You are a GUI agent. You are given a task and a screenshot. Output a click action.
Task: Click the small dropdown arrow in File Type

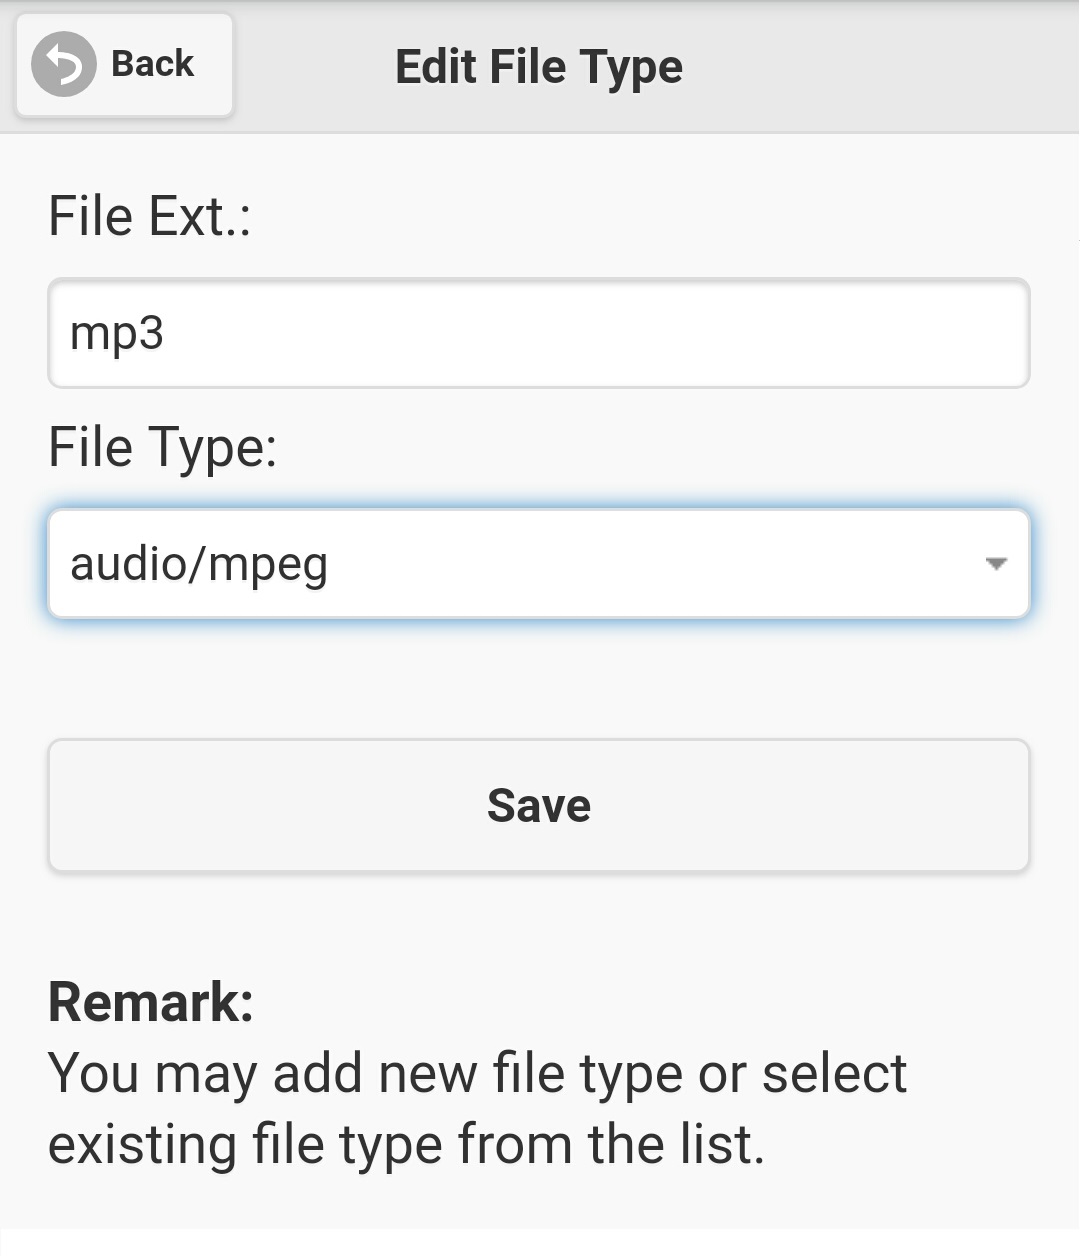[995, 564]
